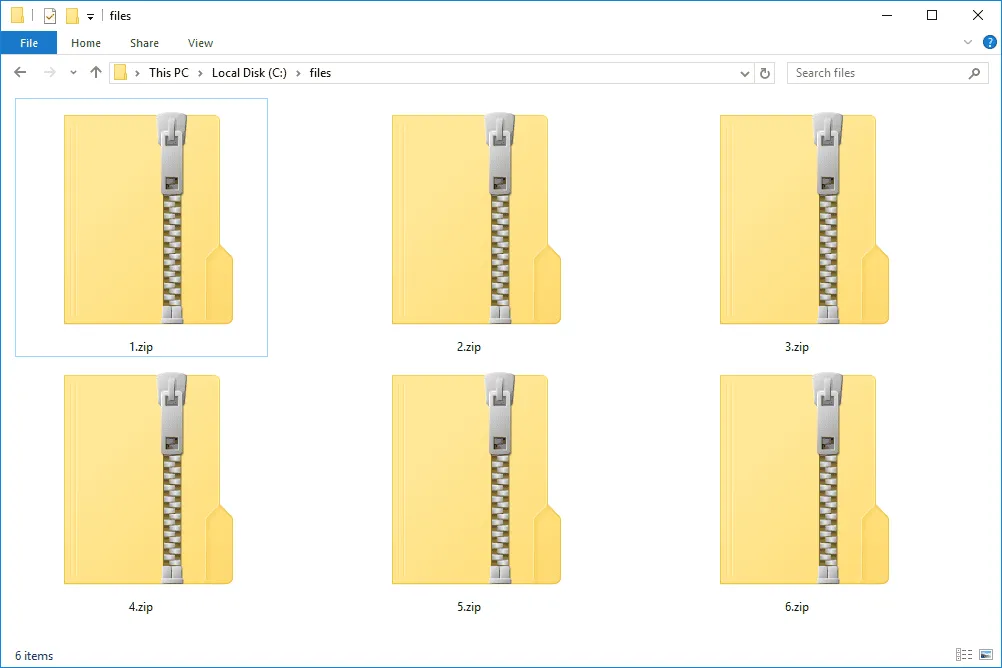Screen dimensions: 1002x668
Task: Open the recent locations dropdown
Action: pos(72,73)
